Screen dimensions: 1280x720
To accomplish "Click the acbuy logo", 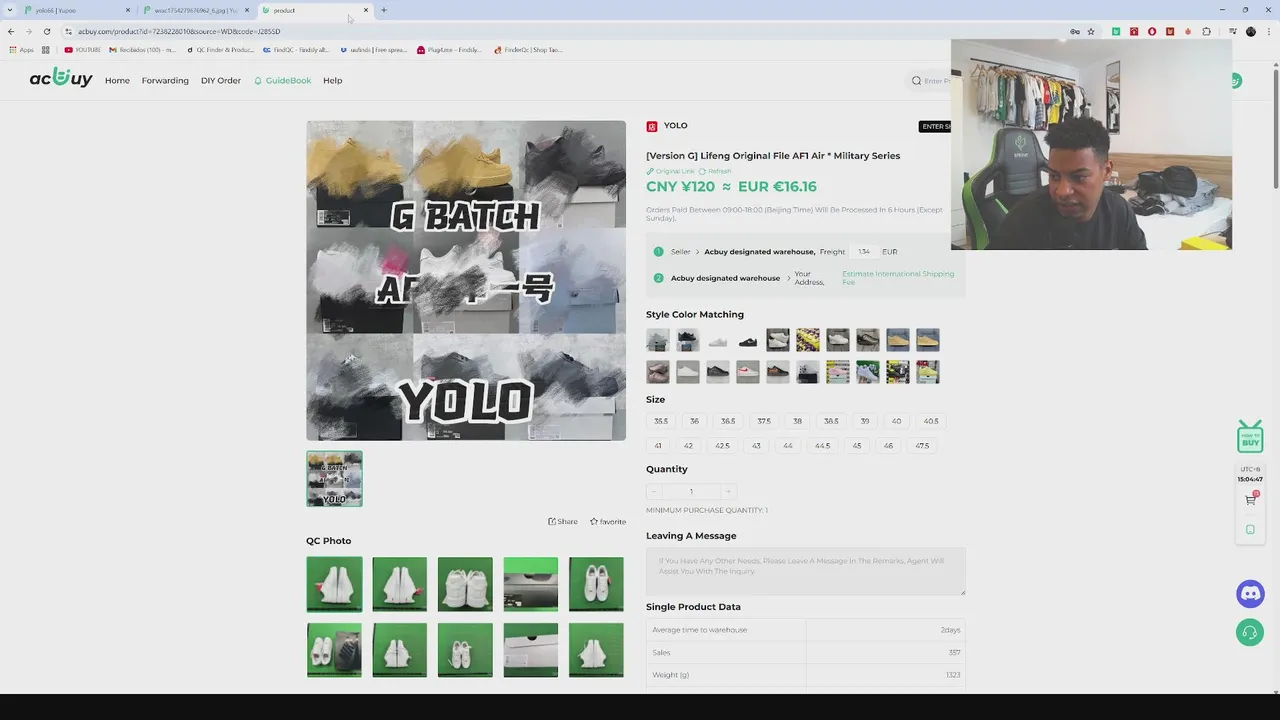I will pos(61,78).
